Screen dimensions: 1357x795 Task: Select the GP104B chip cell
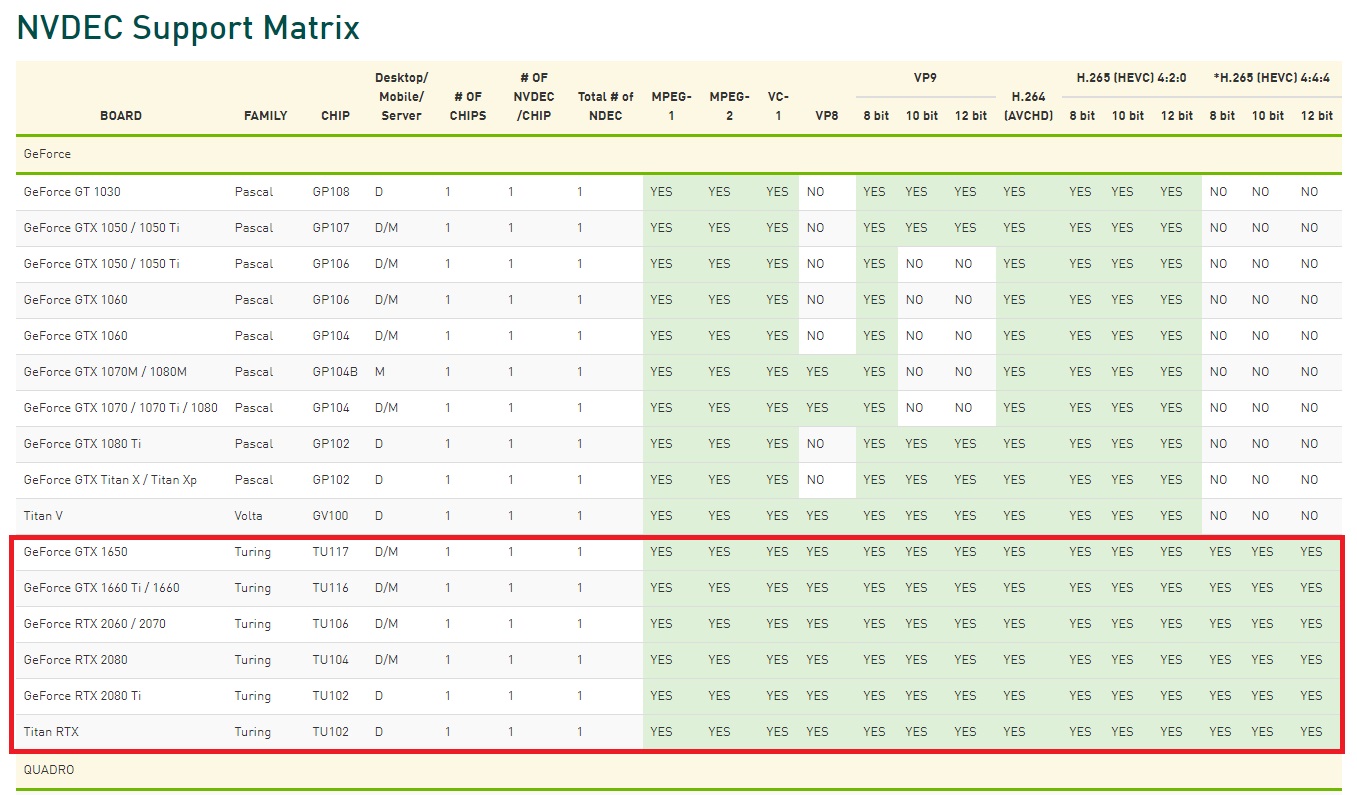click(x=335, y=372)
